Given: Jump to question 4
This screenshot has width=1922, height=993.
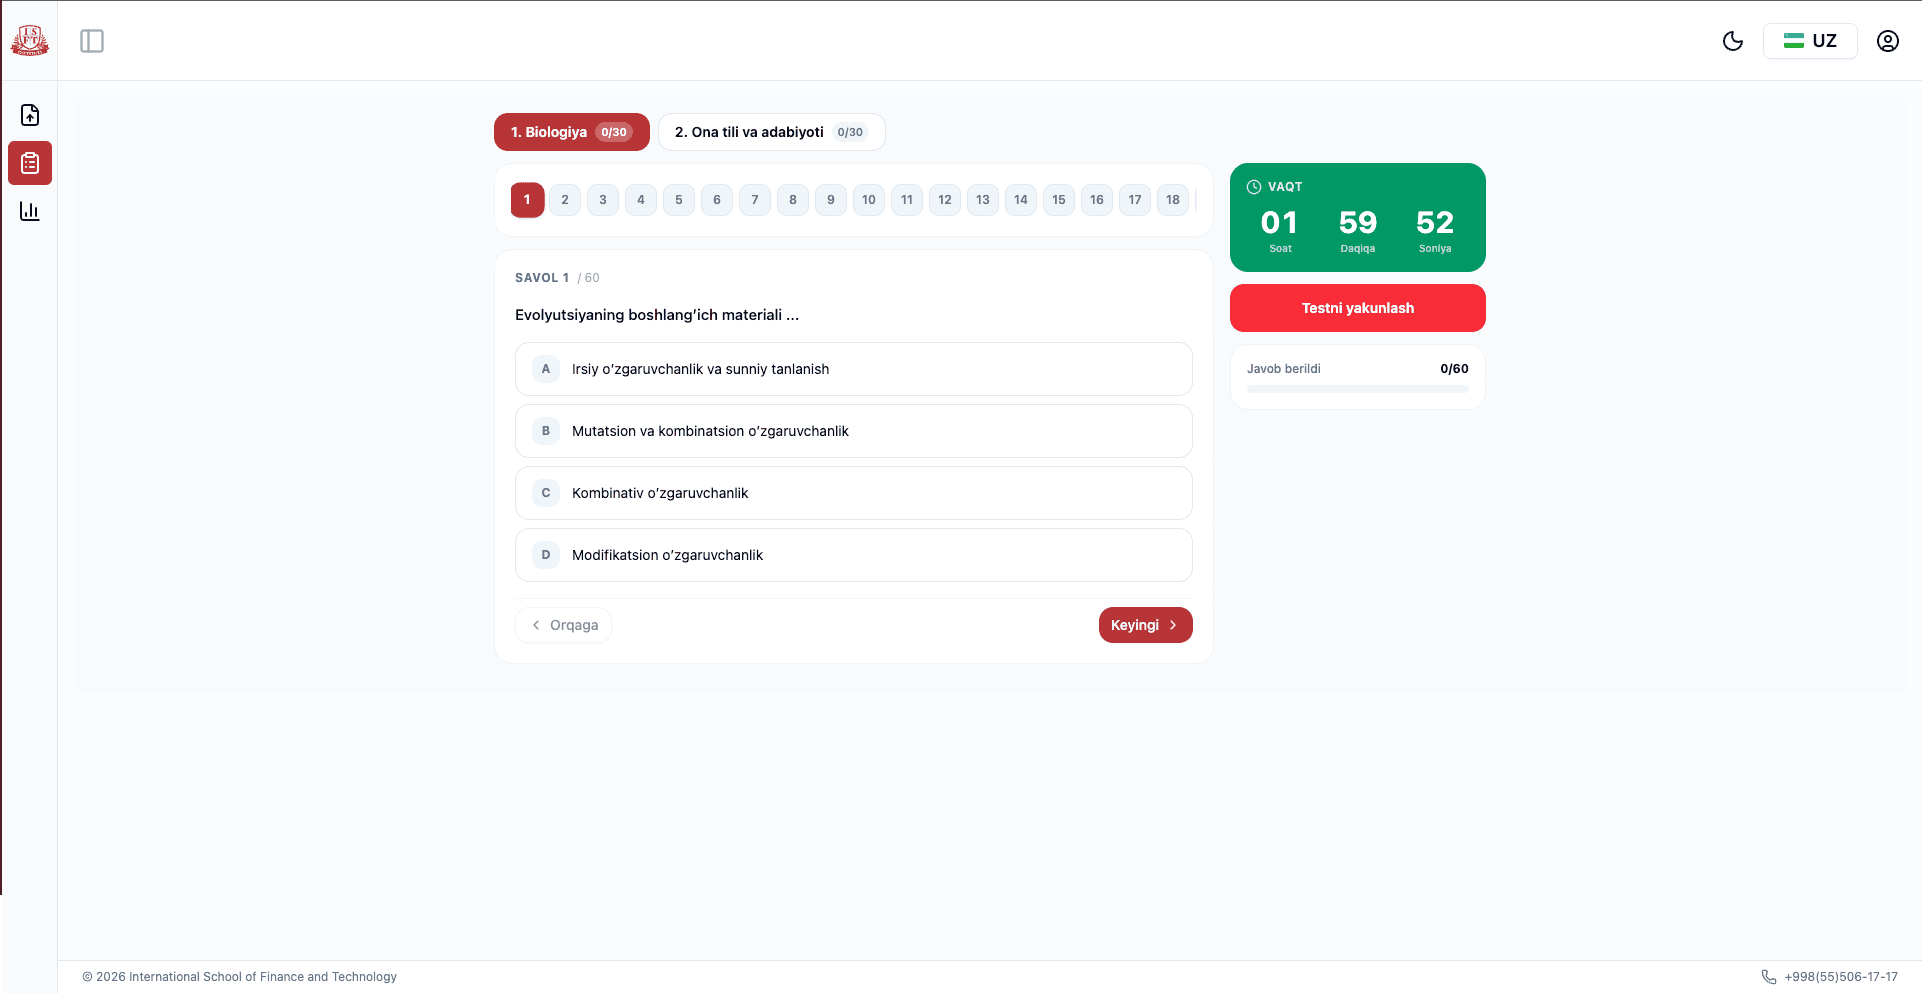Looking at the screenshot, I should pyautogui.click(x=641, y=200).
